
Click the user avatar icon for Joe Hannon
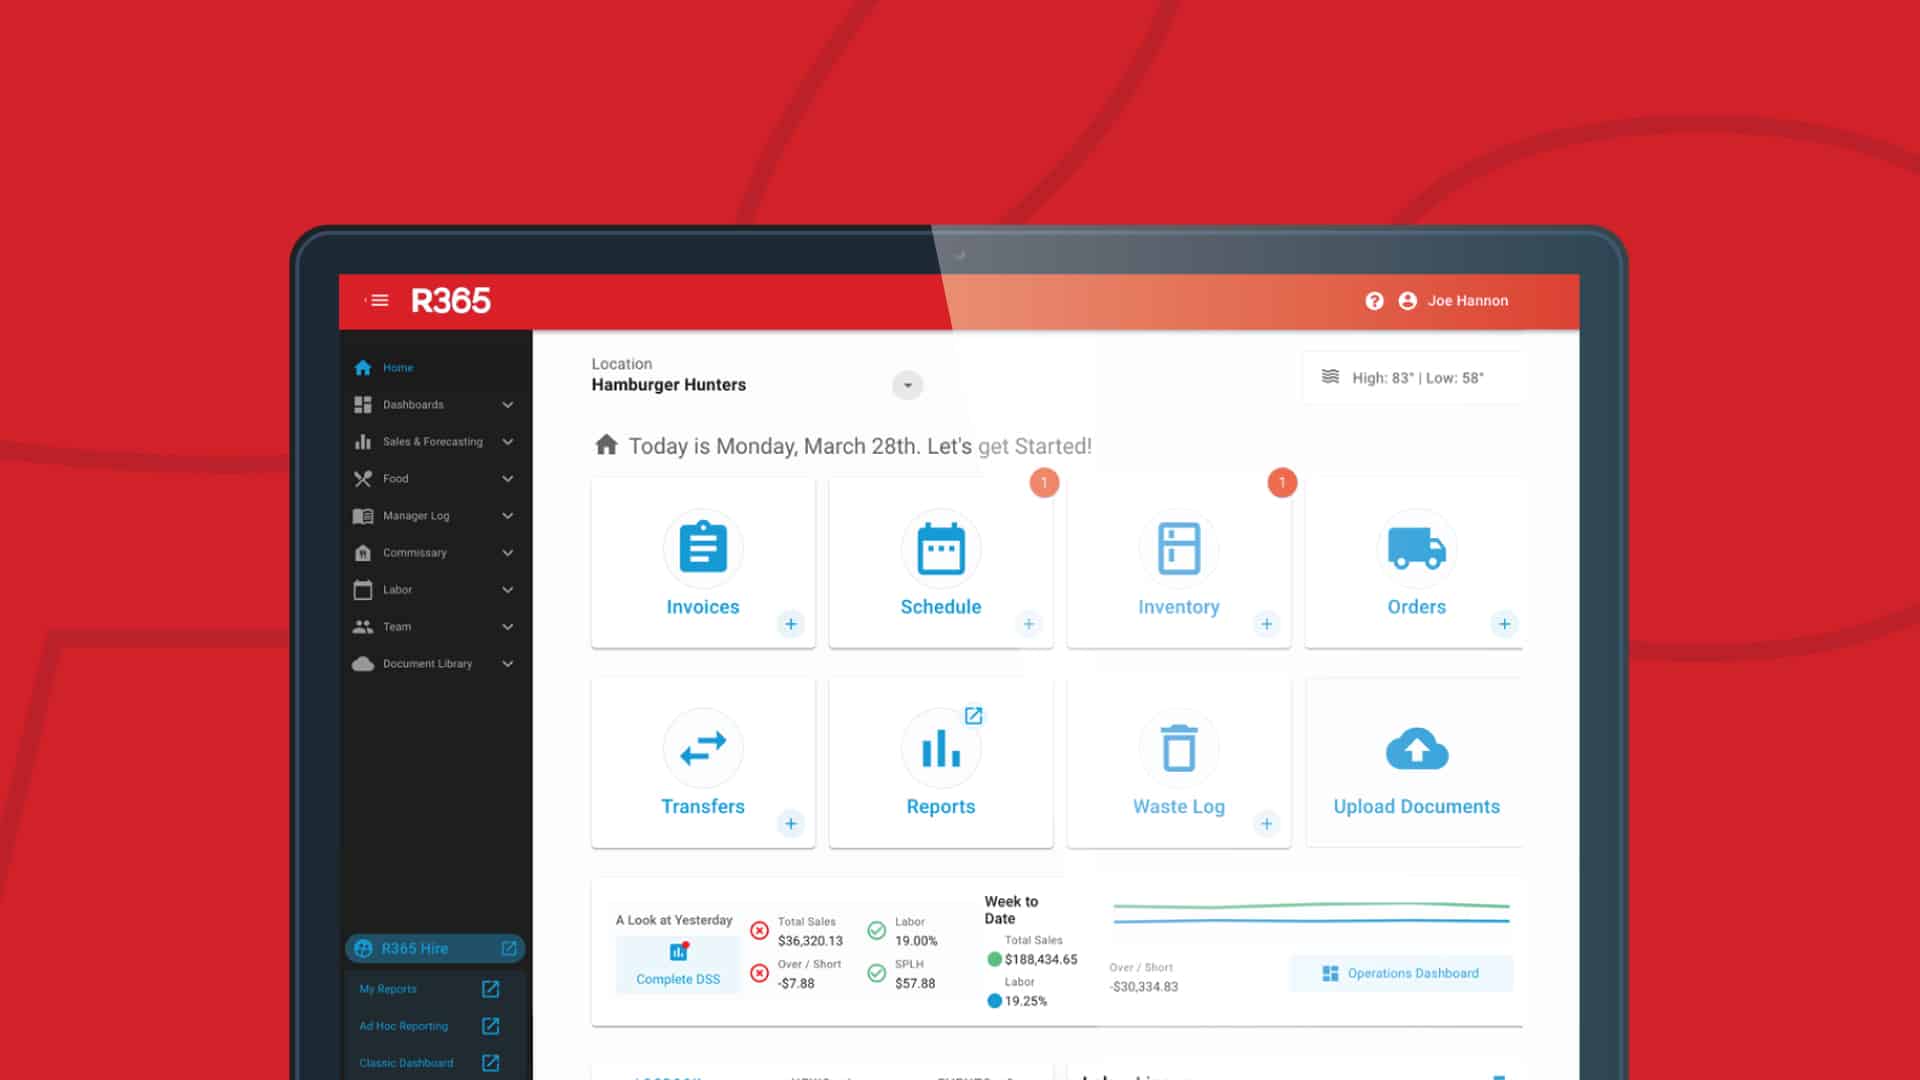(x=1407, y=301)
